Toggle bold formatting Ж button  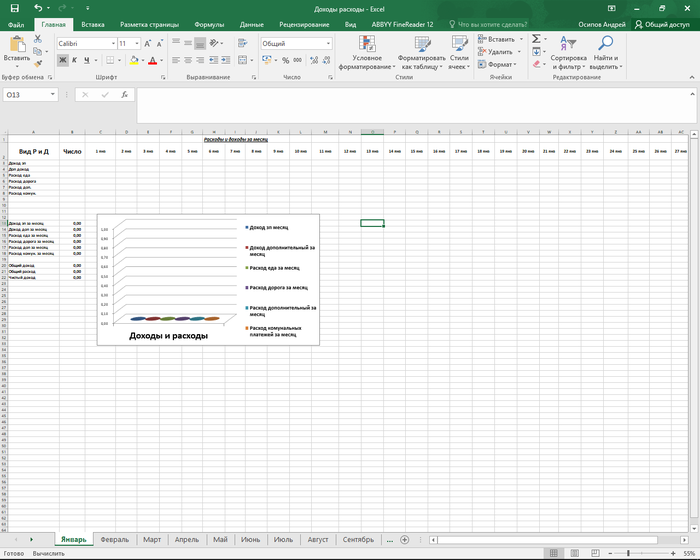(62, 60)
